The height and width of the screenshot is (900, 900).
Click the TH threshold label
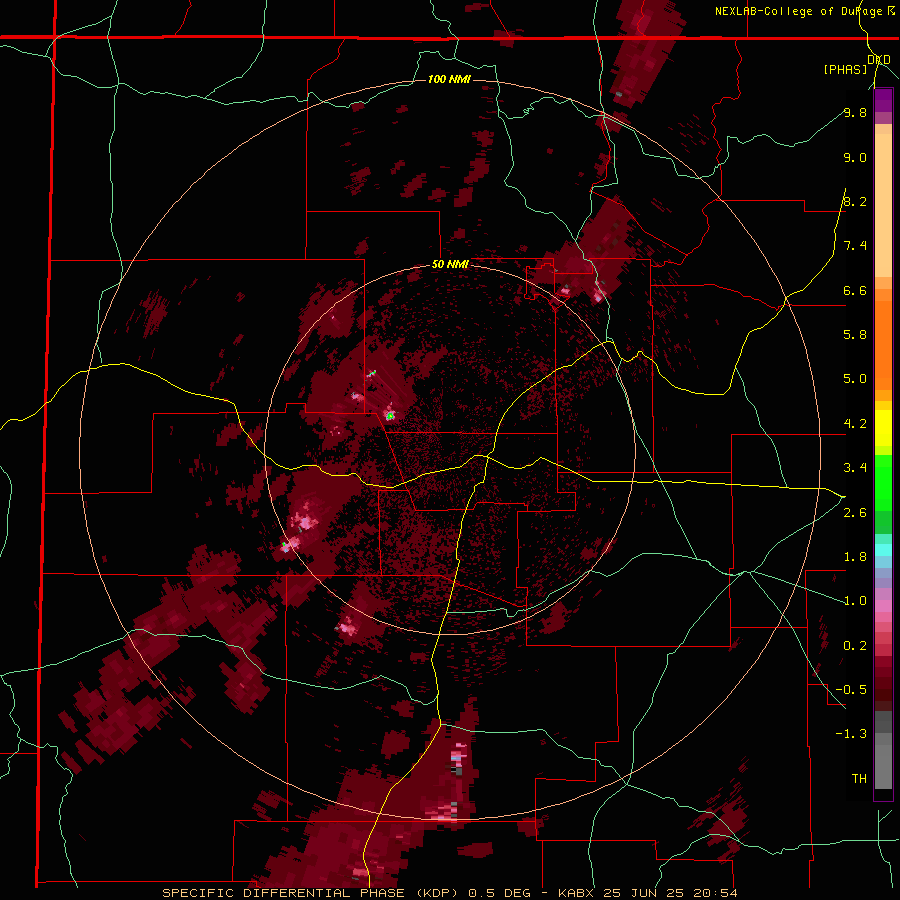(859, 779)
